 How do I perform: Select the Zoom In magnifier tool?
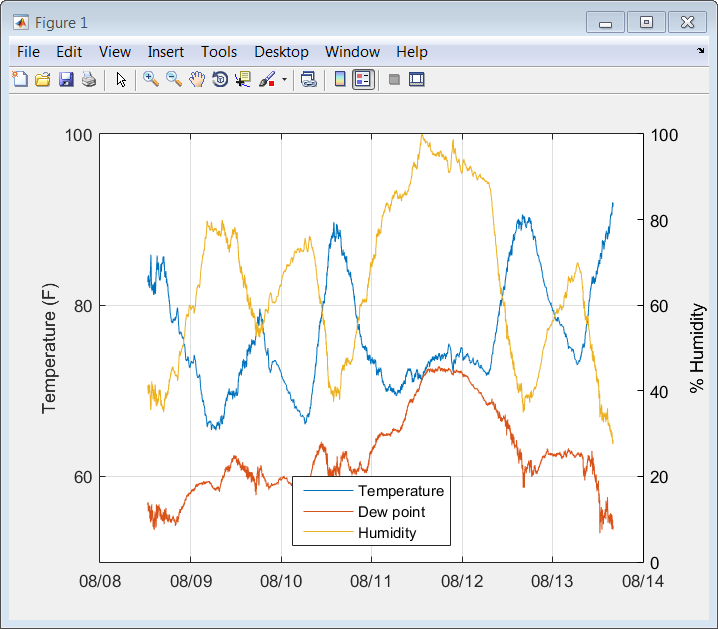[x=150, y=80]
